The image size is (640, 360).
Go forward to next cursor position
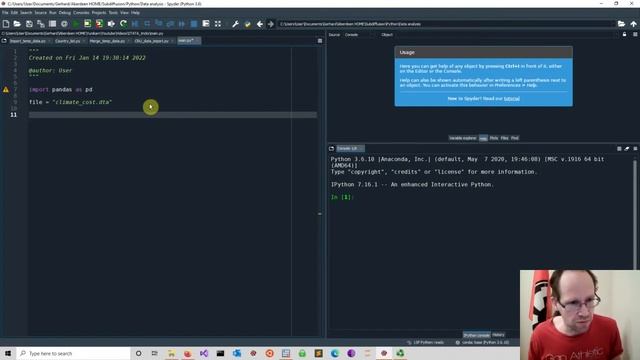[271, 24]
